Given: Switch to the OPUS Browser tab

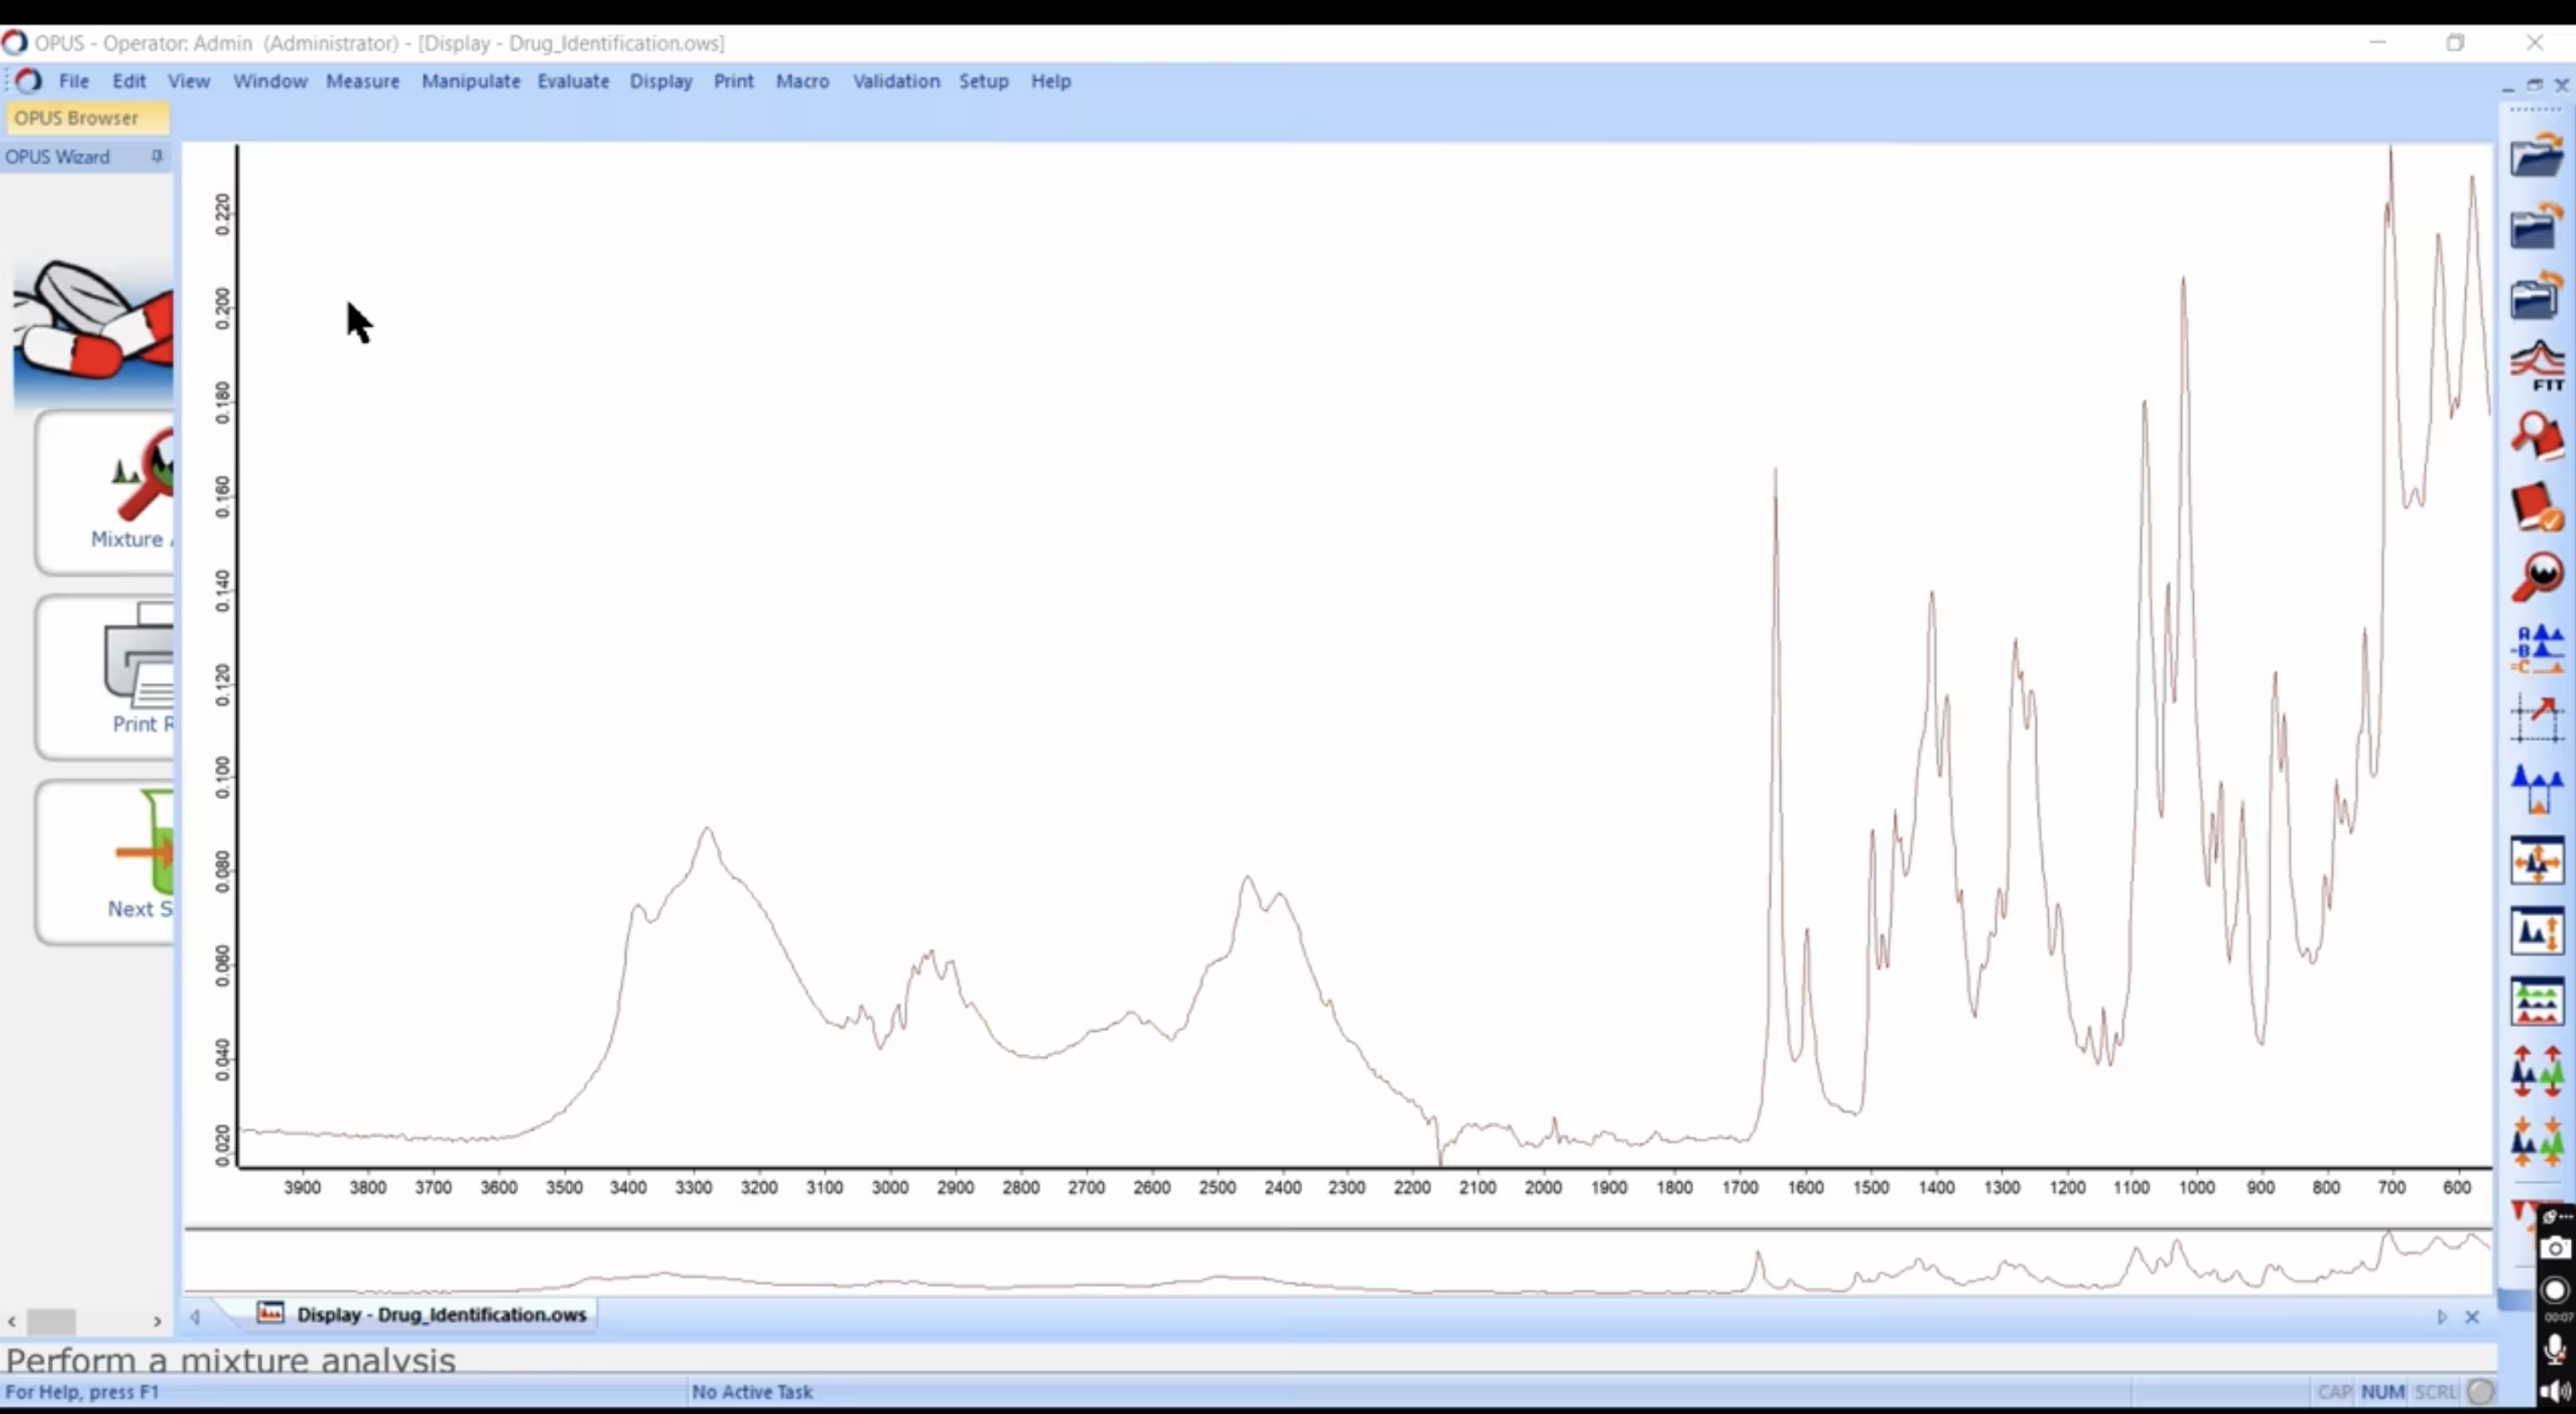Looking at the screenshot, I should [x=76, y=118].
